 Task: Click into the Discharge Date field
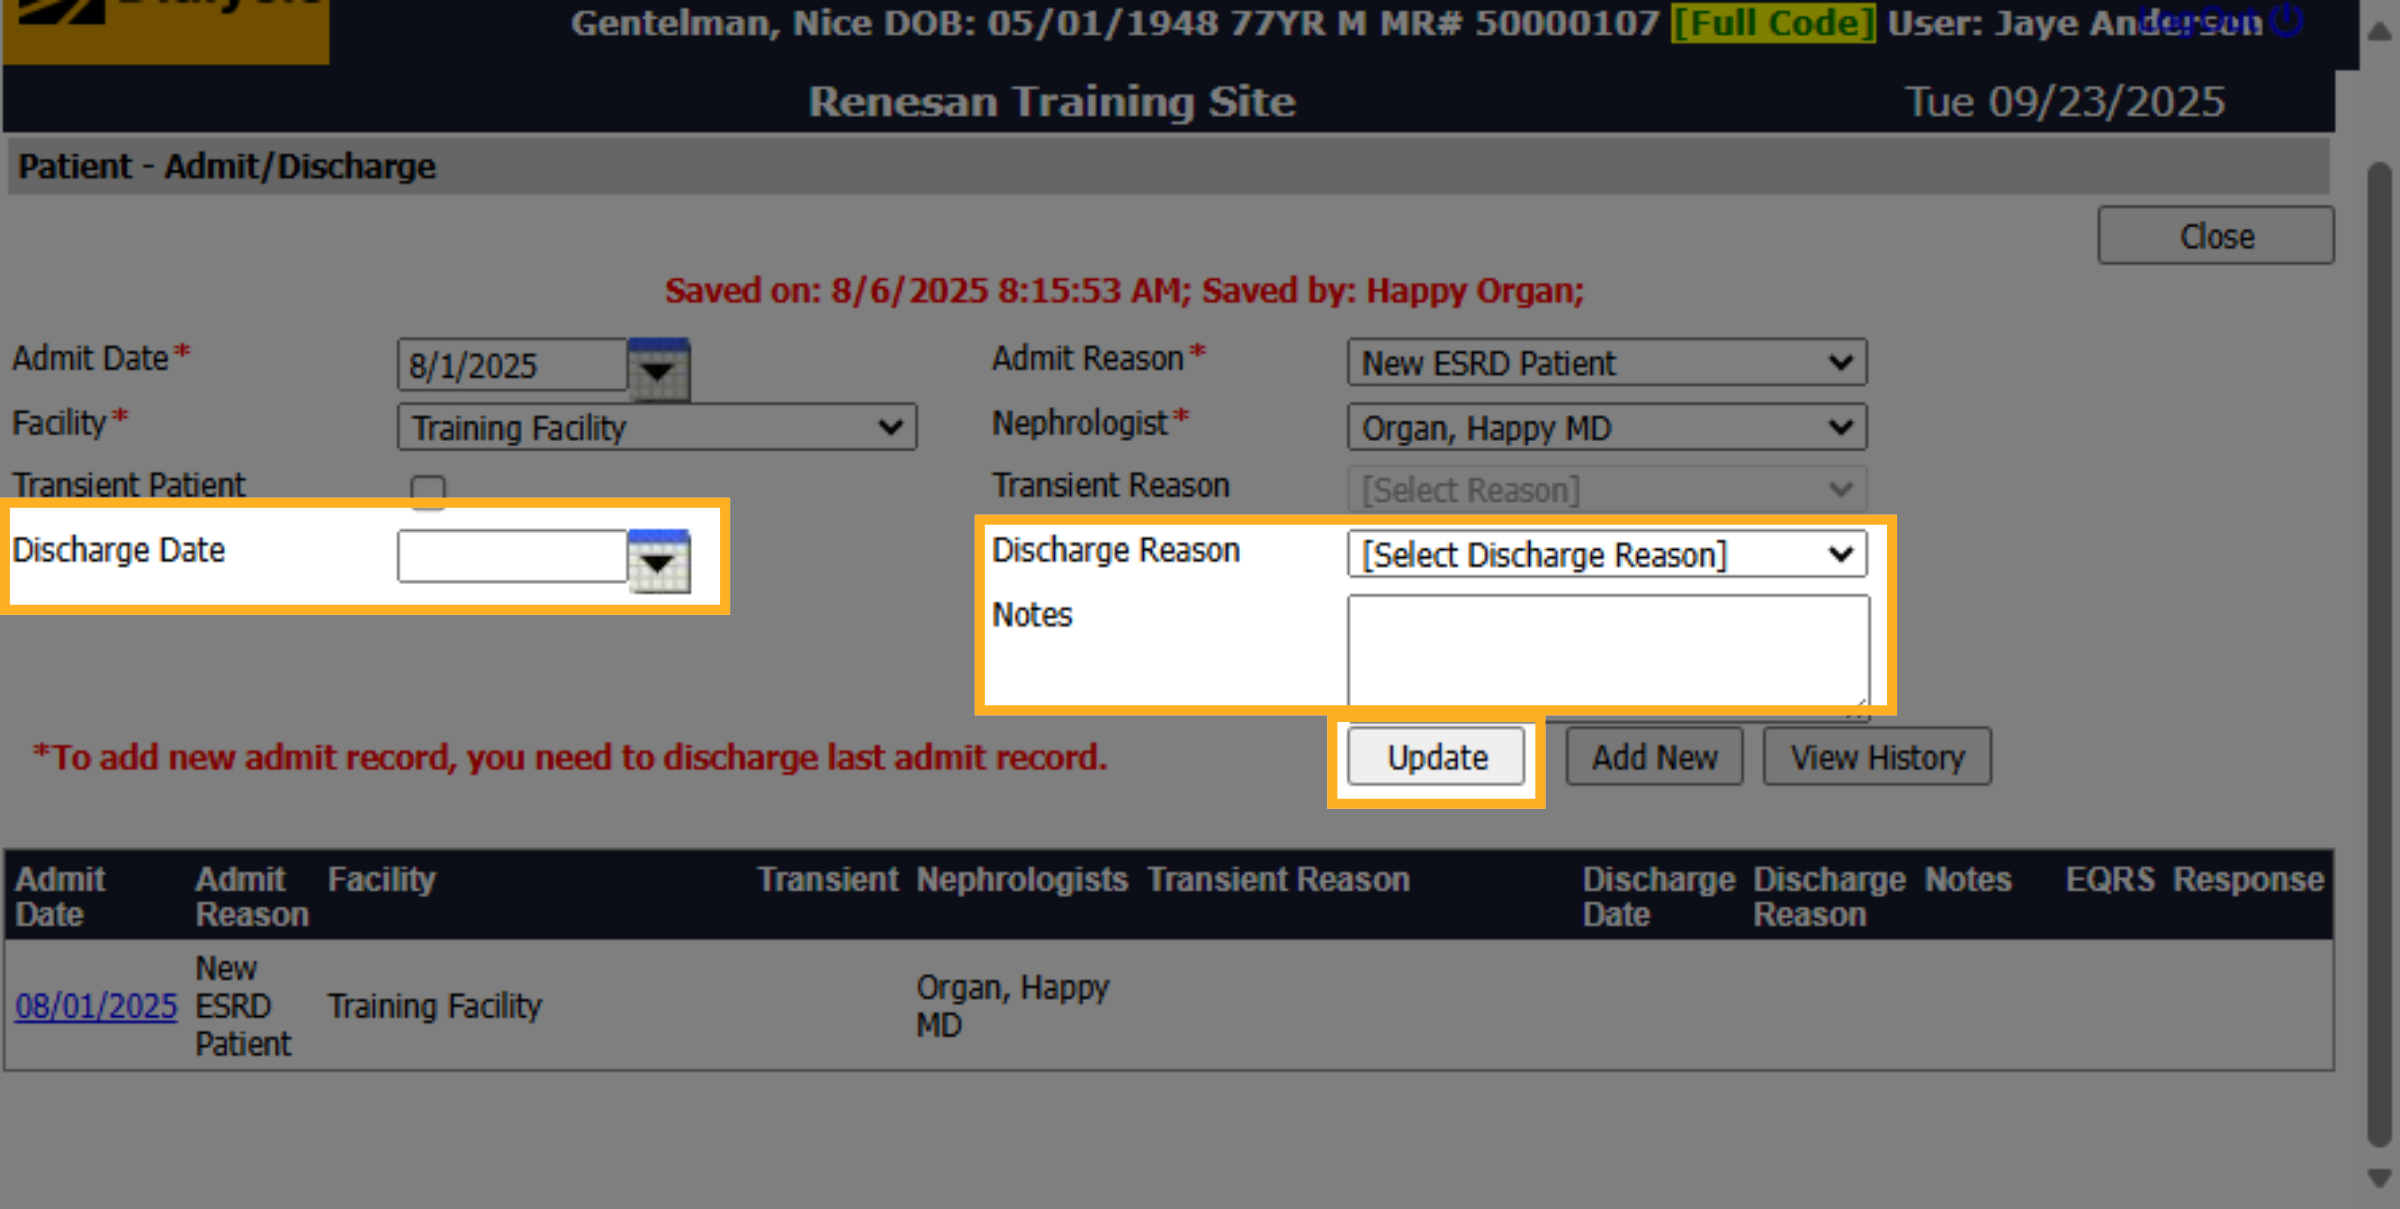pyautogui.click(x=512, y=556)
